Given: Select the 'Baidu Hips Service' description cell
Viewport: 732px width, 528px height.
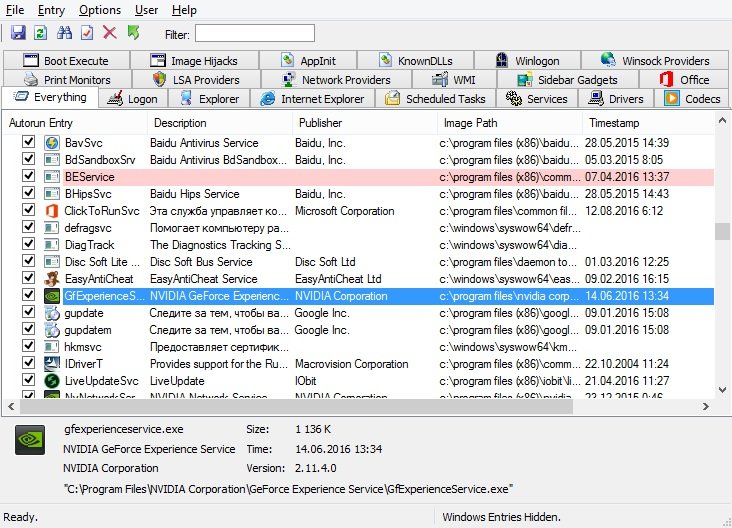Looking at the screenshot, I should [x=195, y=194].
